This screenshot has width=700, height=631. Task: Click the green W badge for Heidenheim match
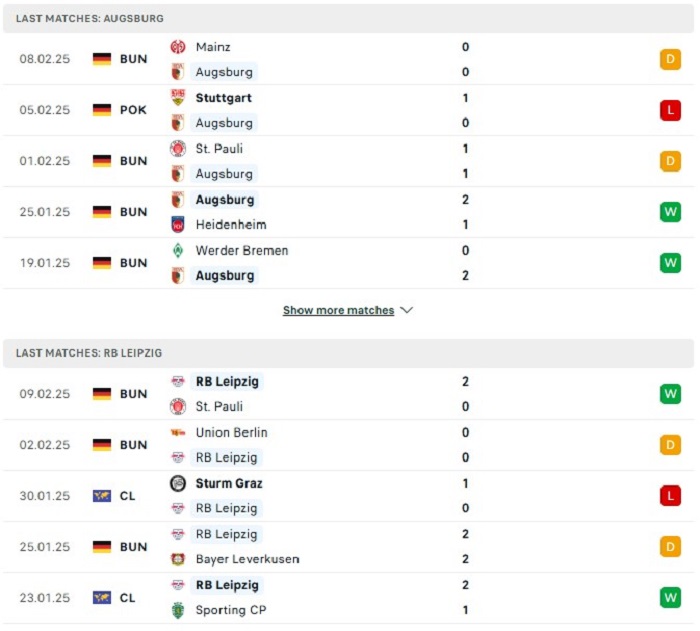click(670, 212)
